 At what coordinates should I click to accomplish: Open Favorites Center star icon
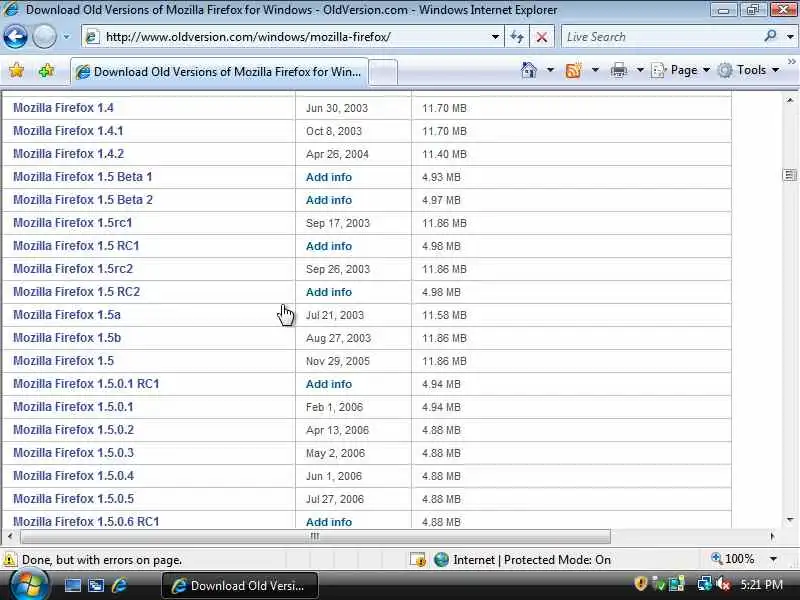pos(16,70)
